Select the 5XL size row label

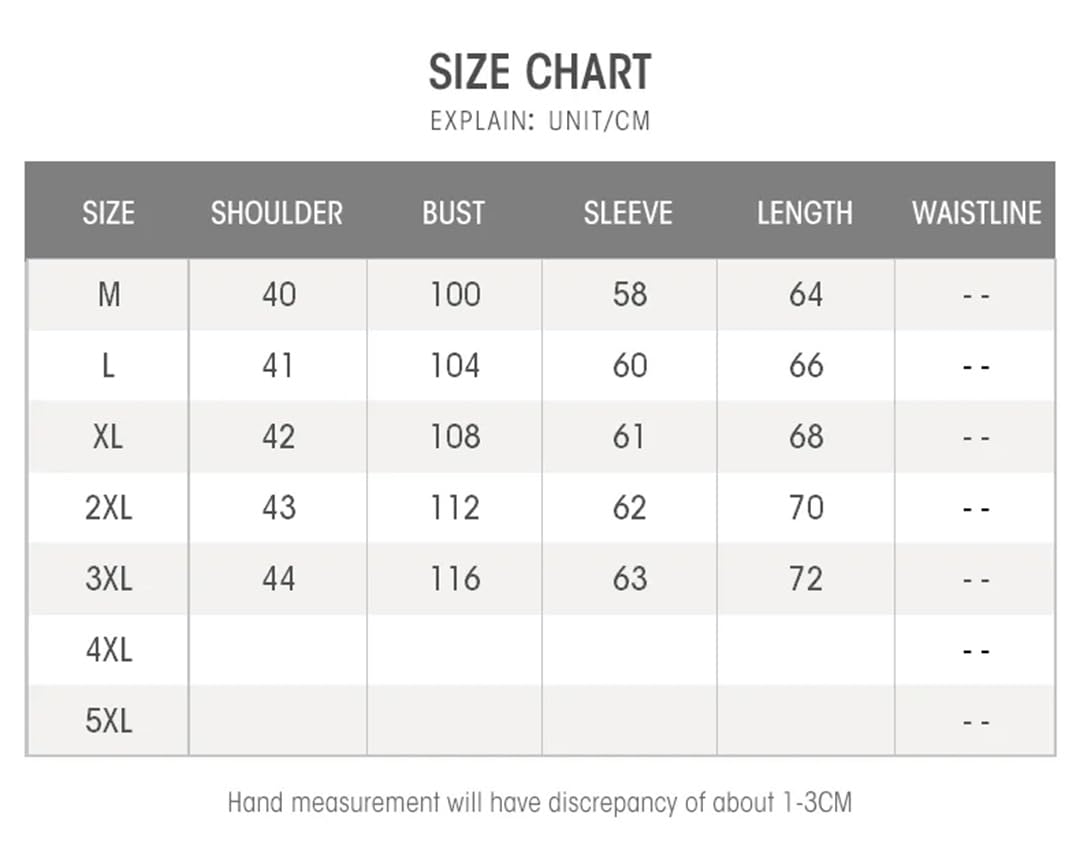click(x=109, y=721)
